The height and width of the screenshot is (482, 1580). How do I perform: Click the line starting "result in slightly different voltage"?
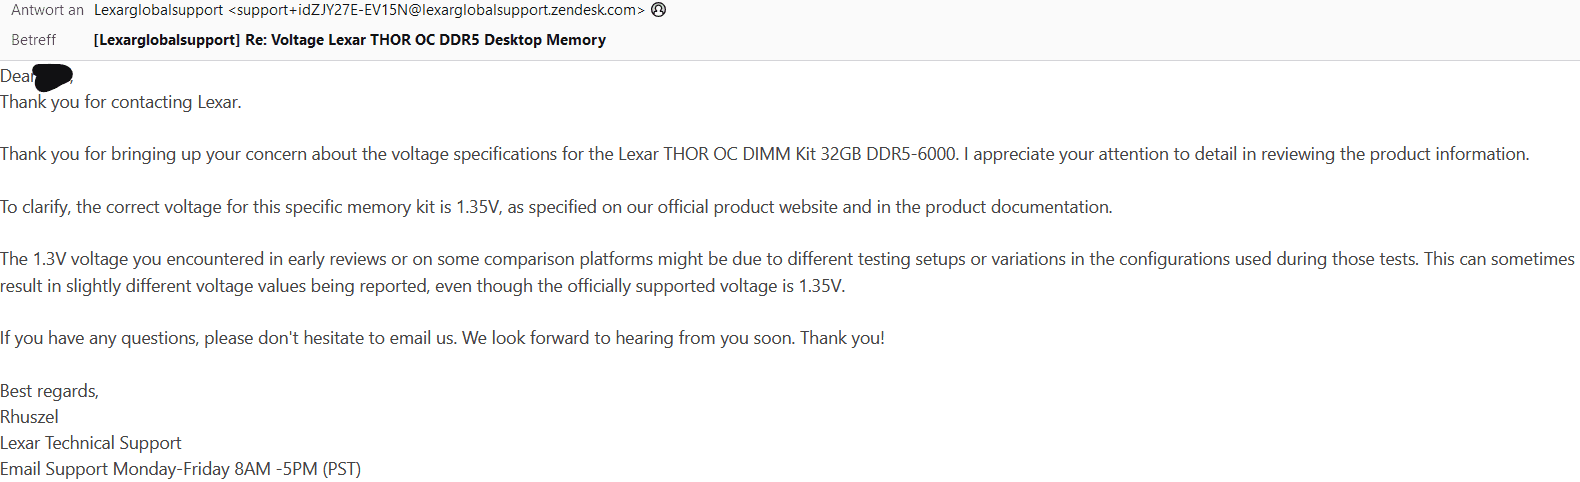[422, 286]
